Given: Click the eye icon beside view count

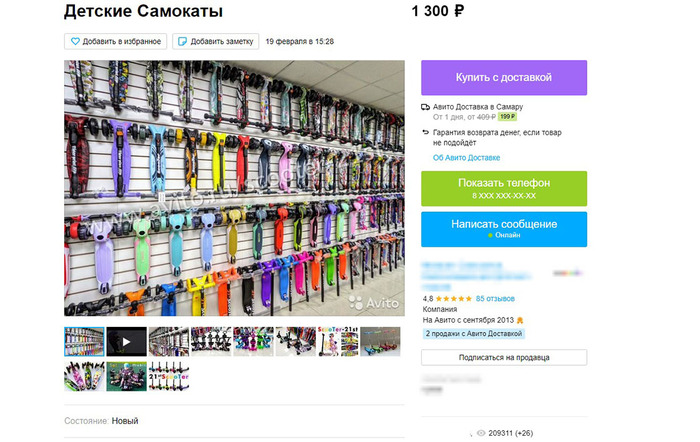Looking at the screenshot, I should point(481,433).
